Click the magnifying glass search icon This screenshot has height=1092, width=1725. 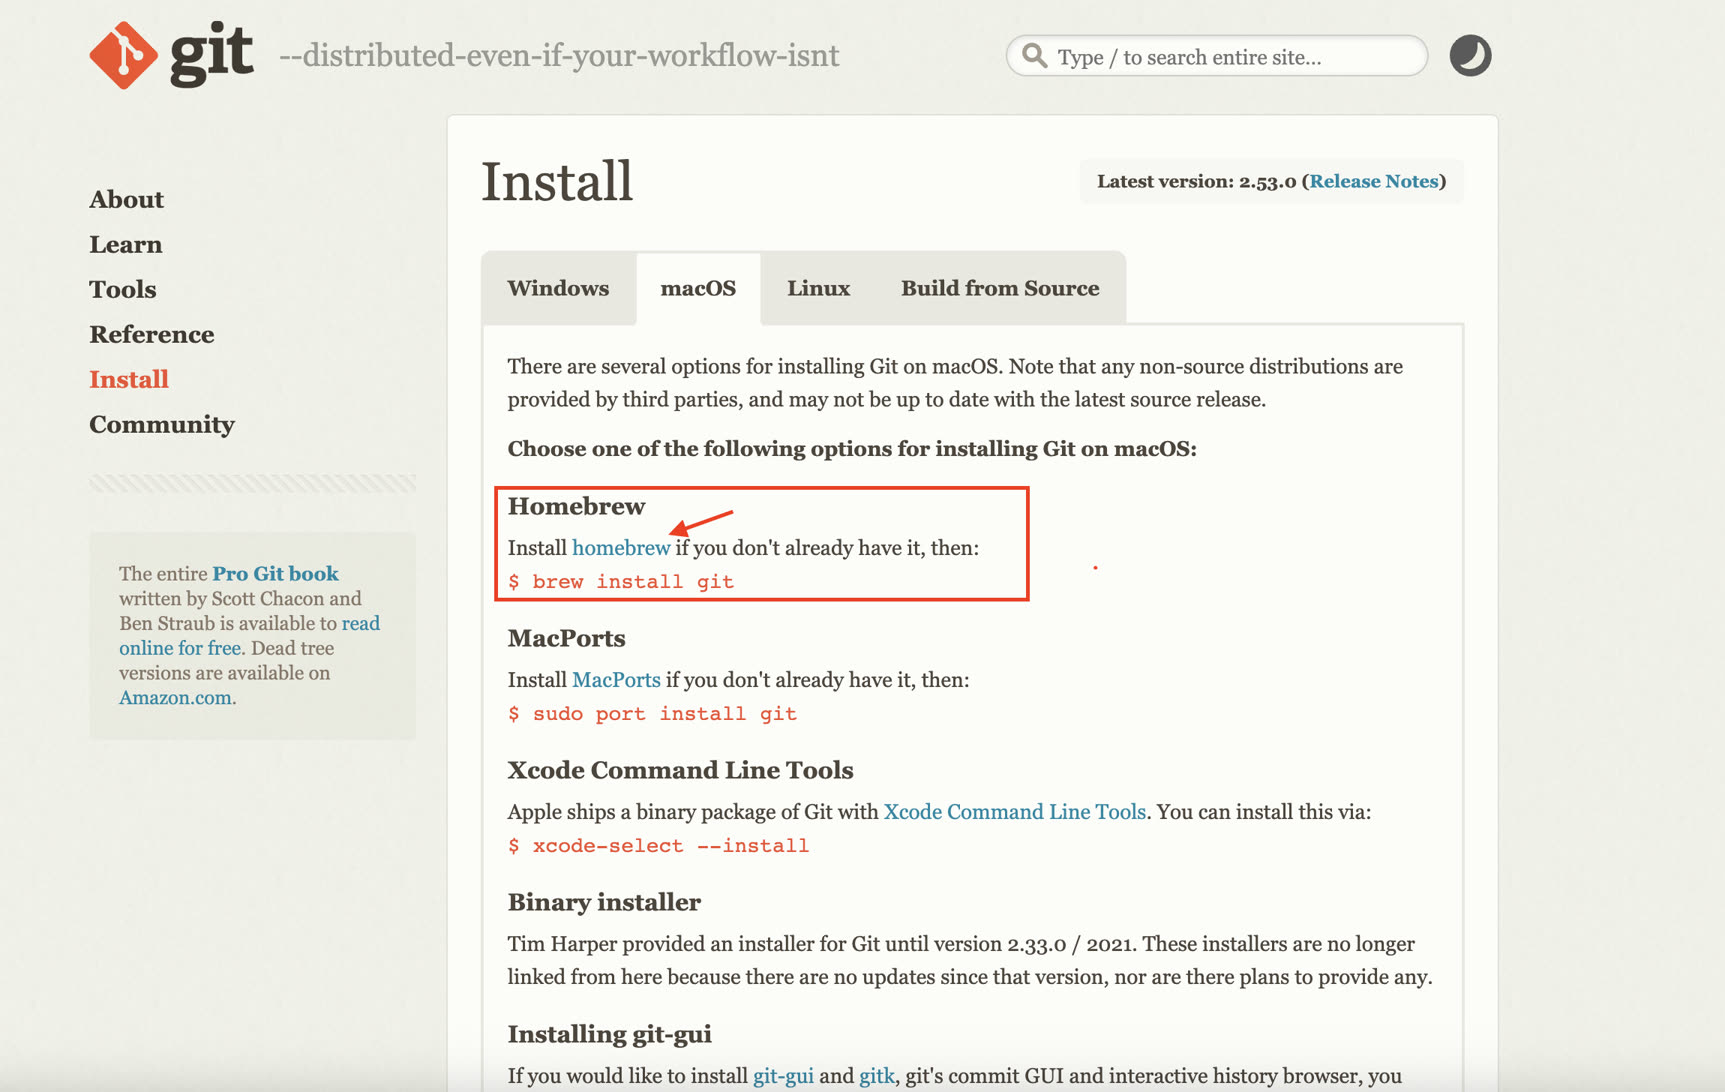pyautogui.click(x=1035, y=56)
